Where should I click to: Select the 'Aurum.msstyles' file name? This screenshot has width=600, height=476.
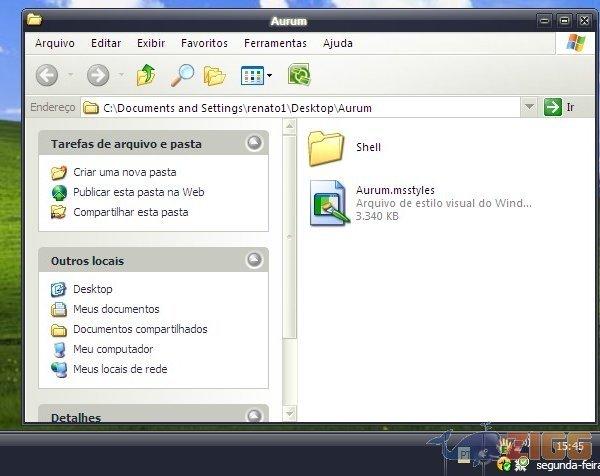point(395,190)
